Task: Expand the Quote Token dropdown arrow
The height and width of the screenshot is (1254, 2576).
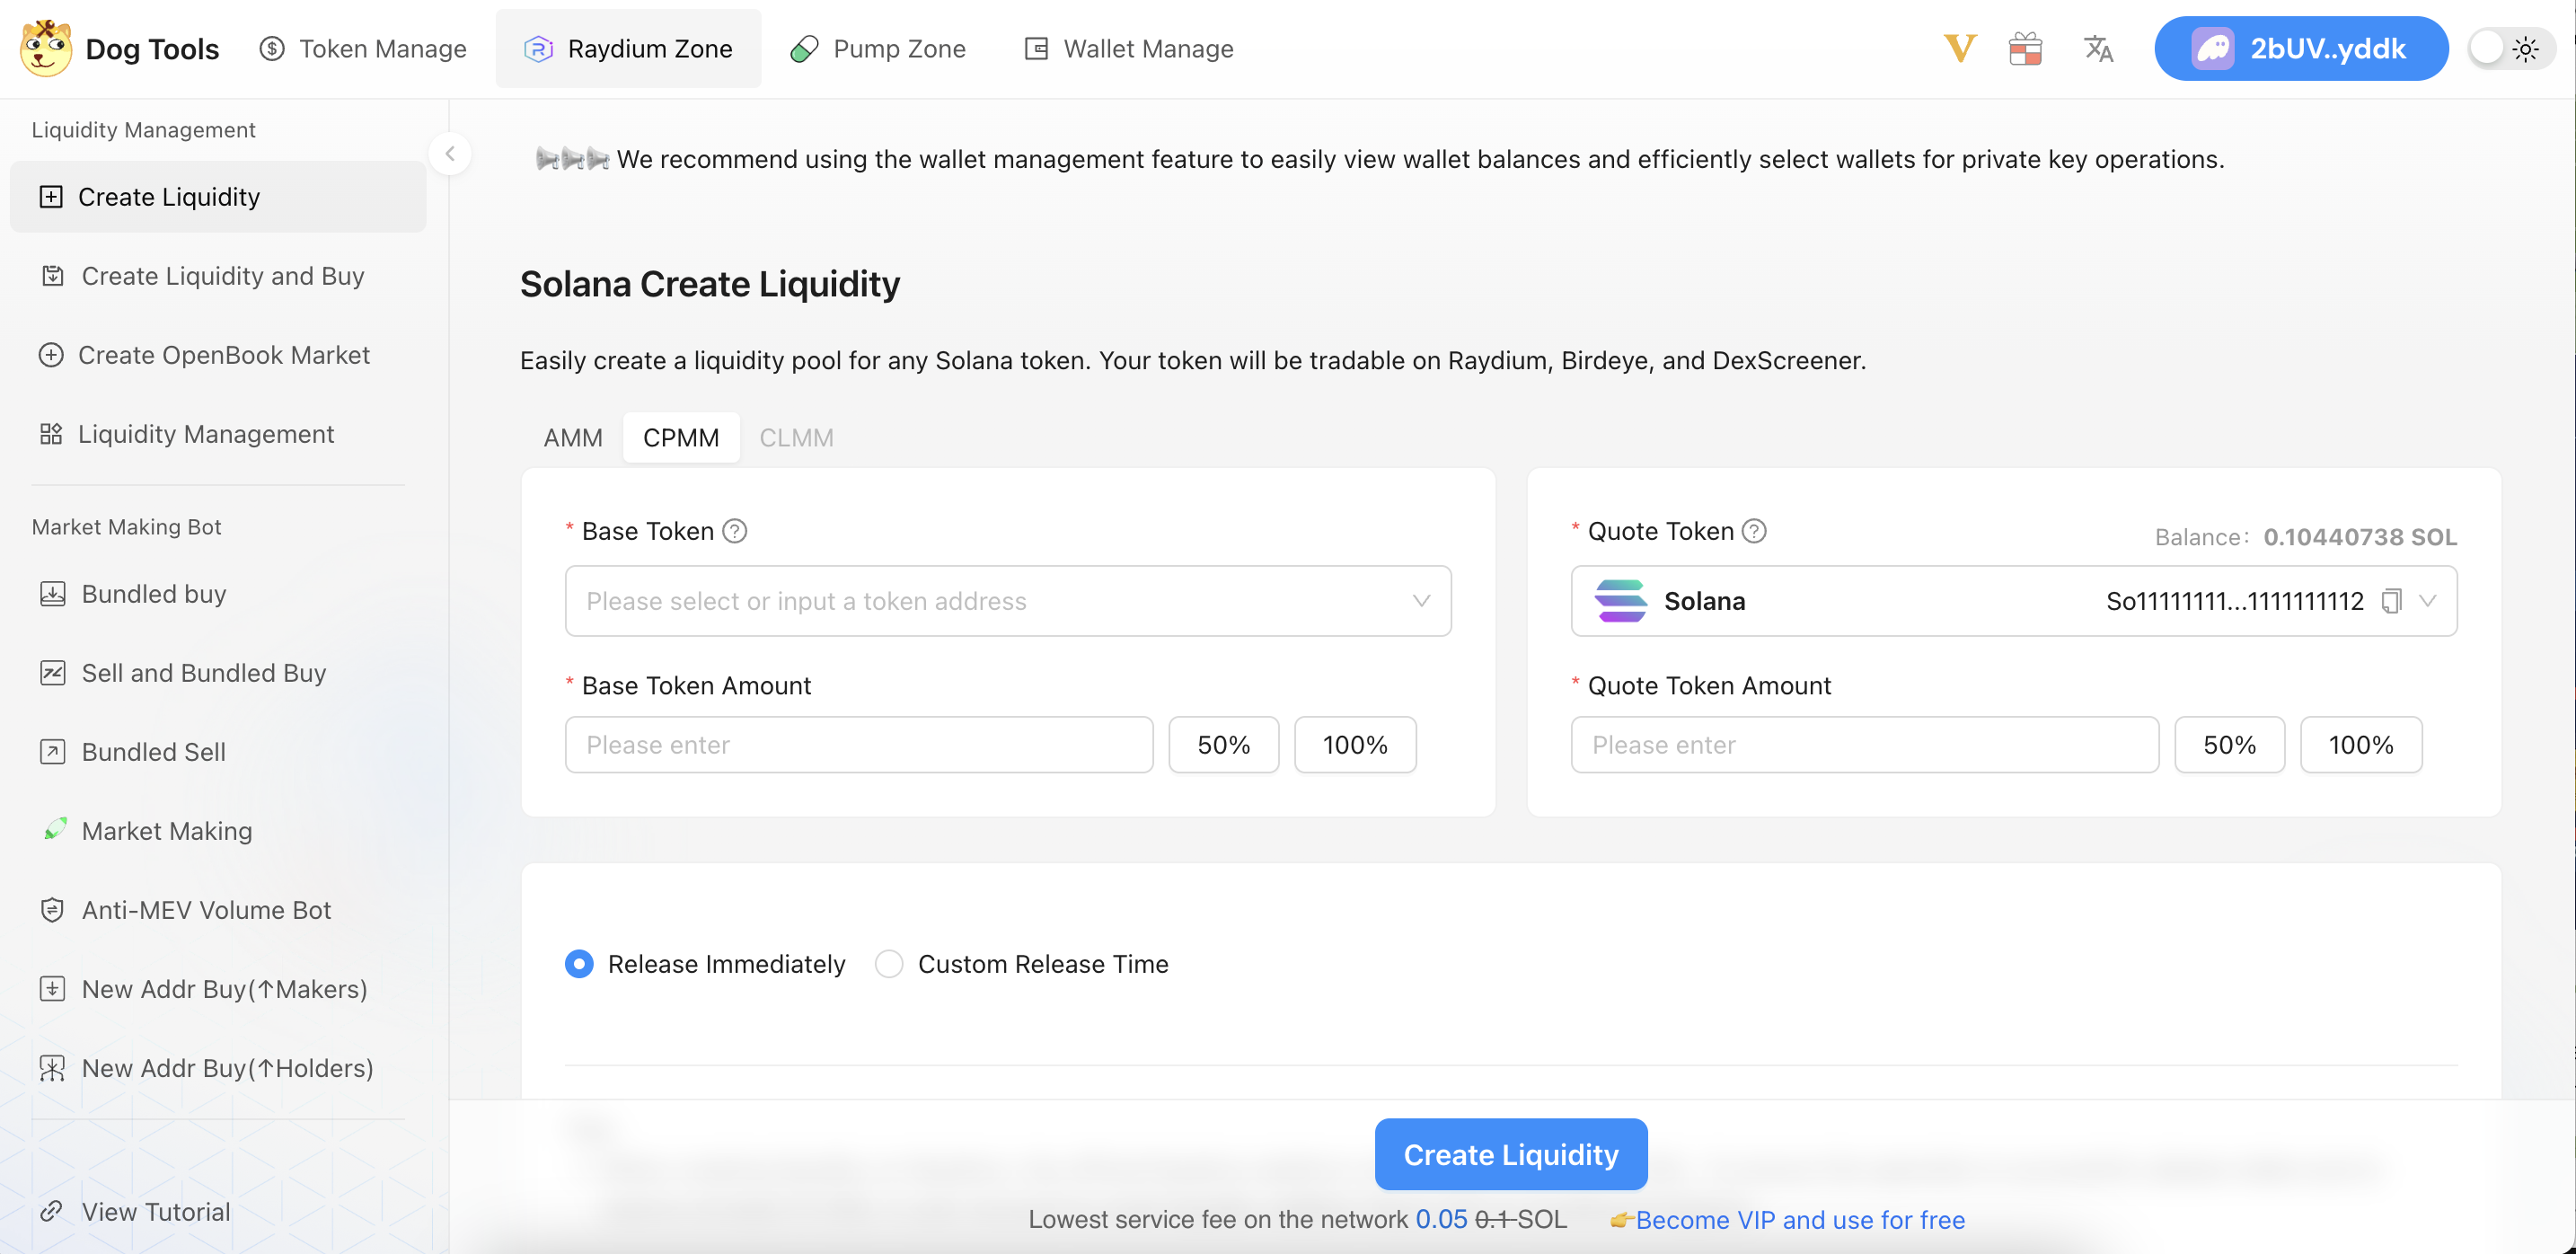Action: [2428, 601]
